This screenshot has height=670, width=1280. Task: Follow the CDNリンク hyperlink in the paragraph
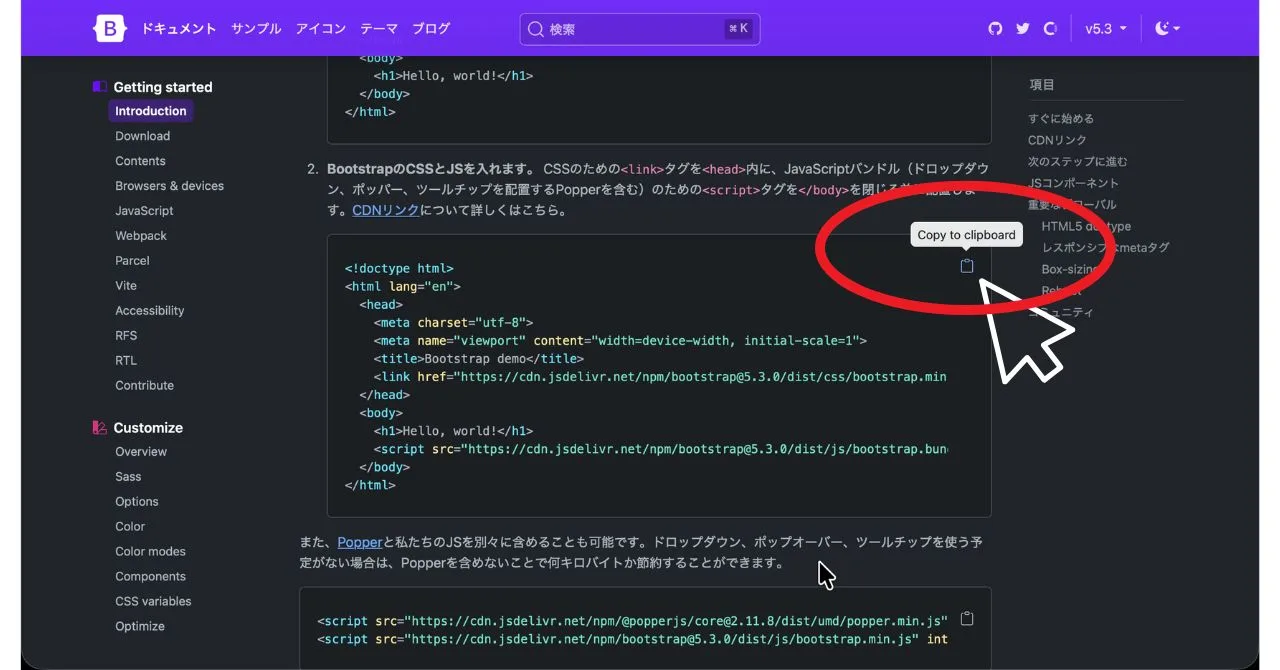click(x=385, y=211)
